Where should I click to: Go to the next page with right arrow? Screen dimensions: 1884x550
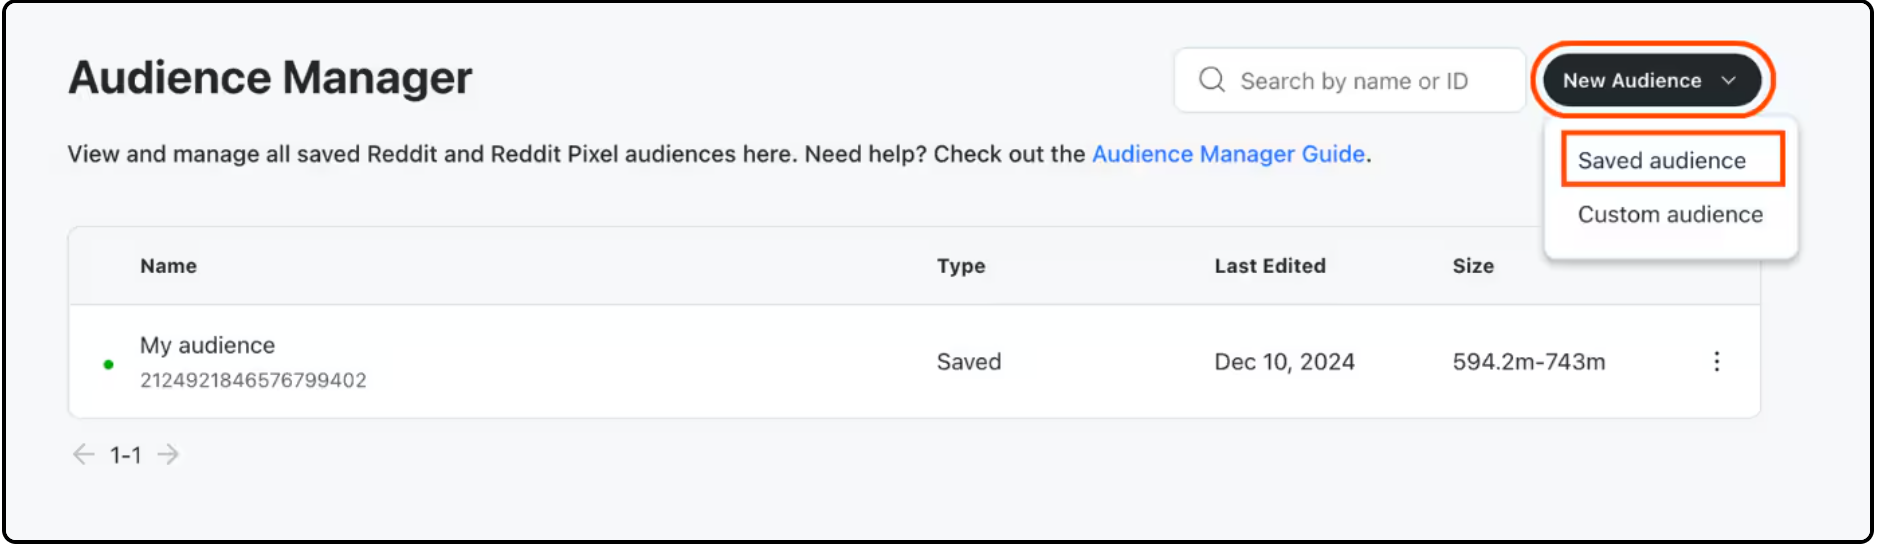coord(169,455)
